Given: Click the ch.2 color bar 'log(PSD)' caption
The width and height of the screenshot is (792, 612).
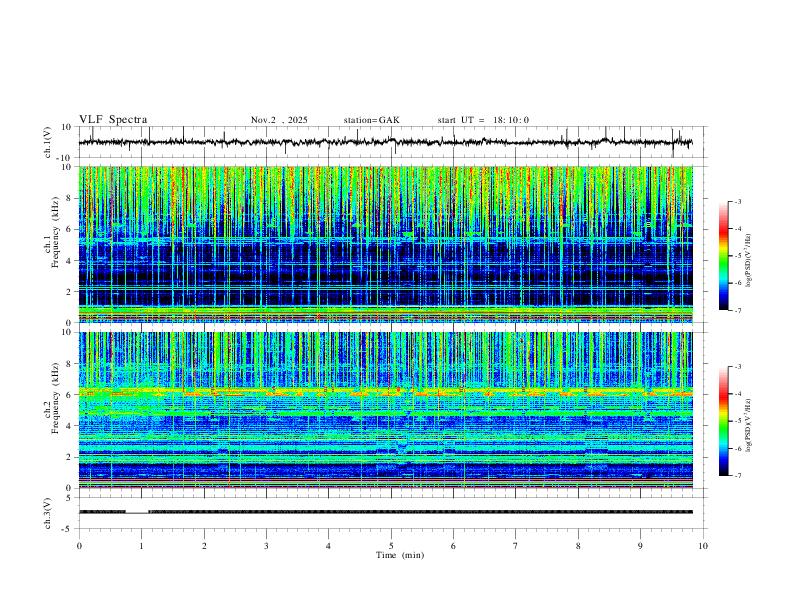Looking at the screenshot, I should click(748, 426).
